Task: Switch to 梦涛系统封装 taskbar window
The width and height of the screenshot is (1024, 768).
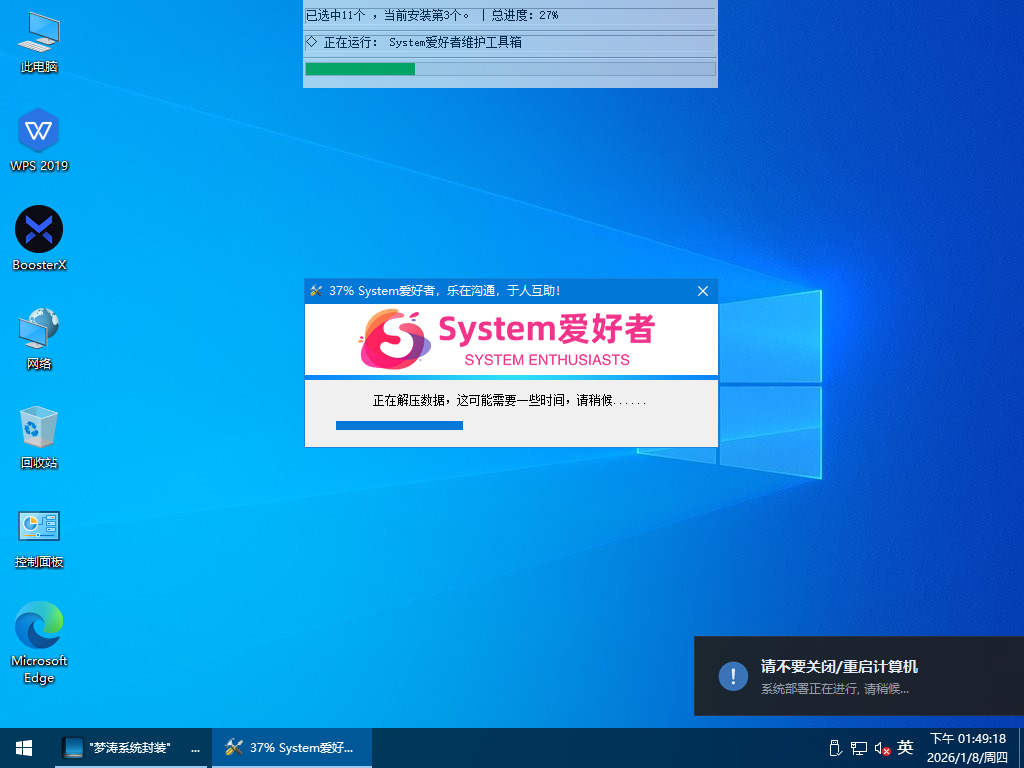Action: [132, 747]
